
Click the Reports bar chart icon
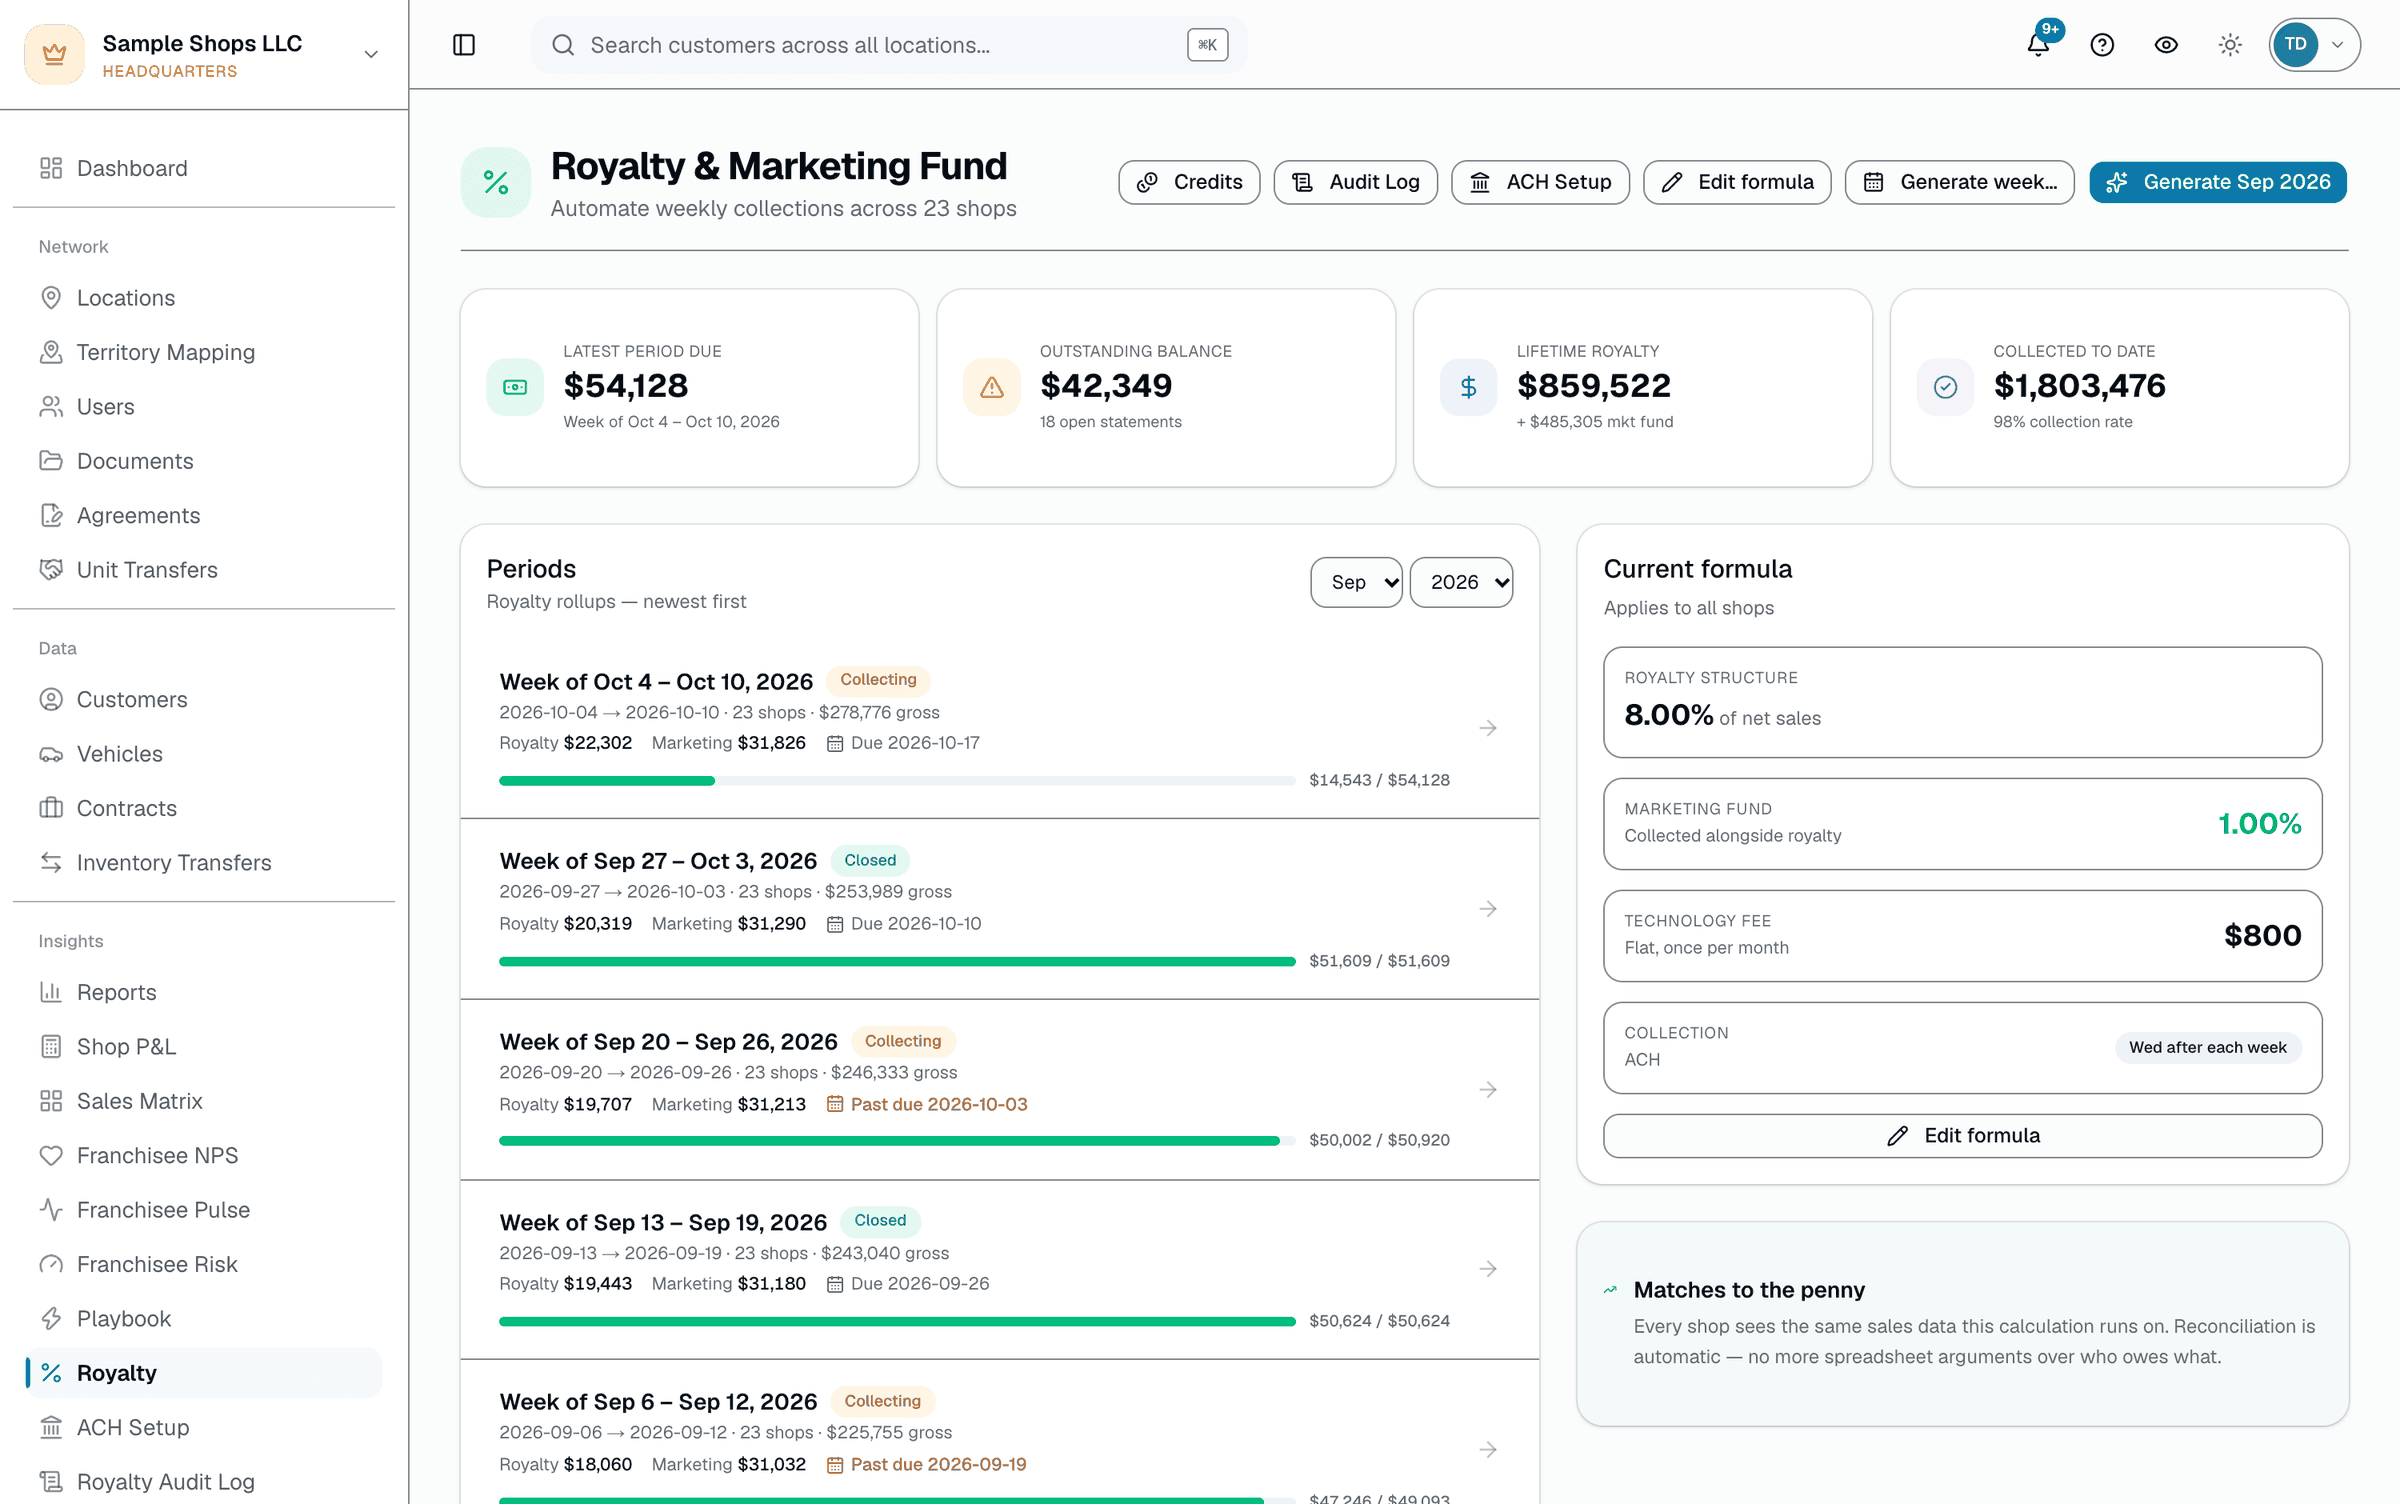tap(51, 992)
